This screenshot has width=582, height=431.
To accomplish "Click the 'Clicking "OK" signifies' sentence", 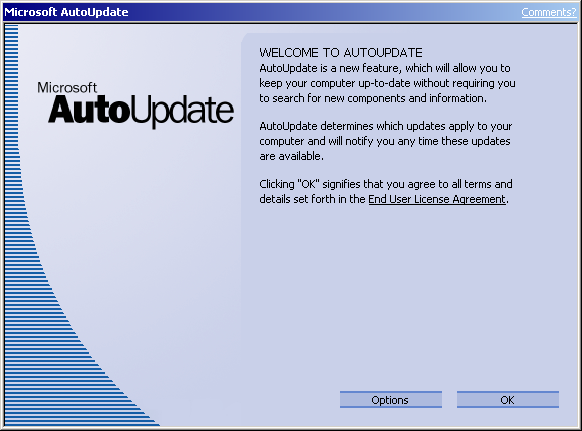I will click(386, 192).
